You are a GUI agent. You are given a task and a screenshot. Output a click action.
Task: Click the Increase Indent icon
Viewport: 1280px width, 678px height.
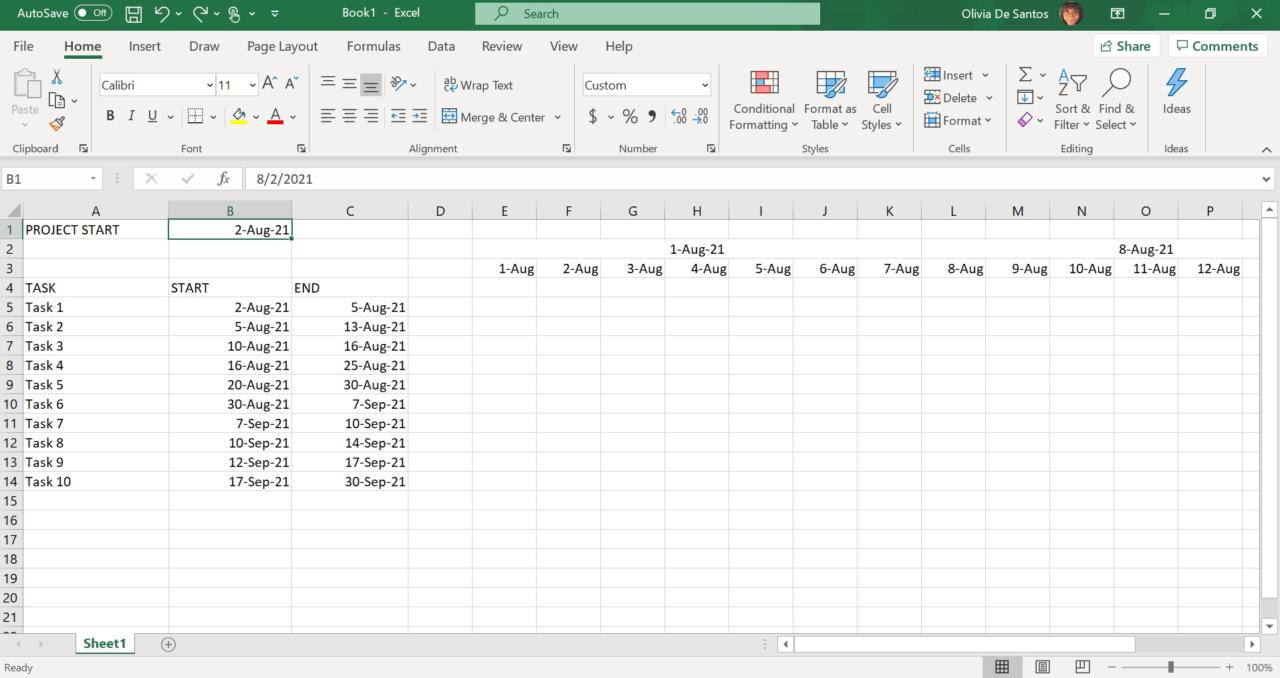pyautogui.click(x=420, y=117)
